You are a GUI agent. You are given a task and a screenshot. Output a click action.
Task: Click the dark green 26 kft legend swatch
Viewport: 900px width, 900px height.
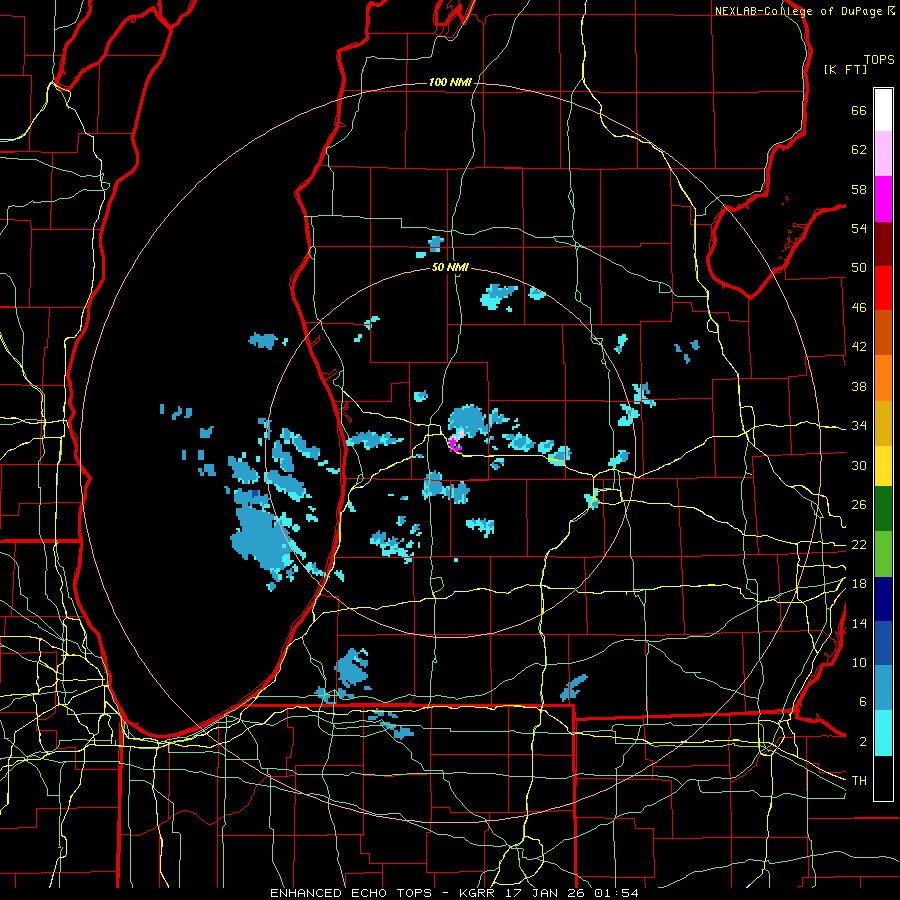(883, 509)
